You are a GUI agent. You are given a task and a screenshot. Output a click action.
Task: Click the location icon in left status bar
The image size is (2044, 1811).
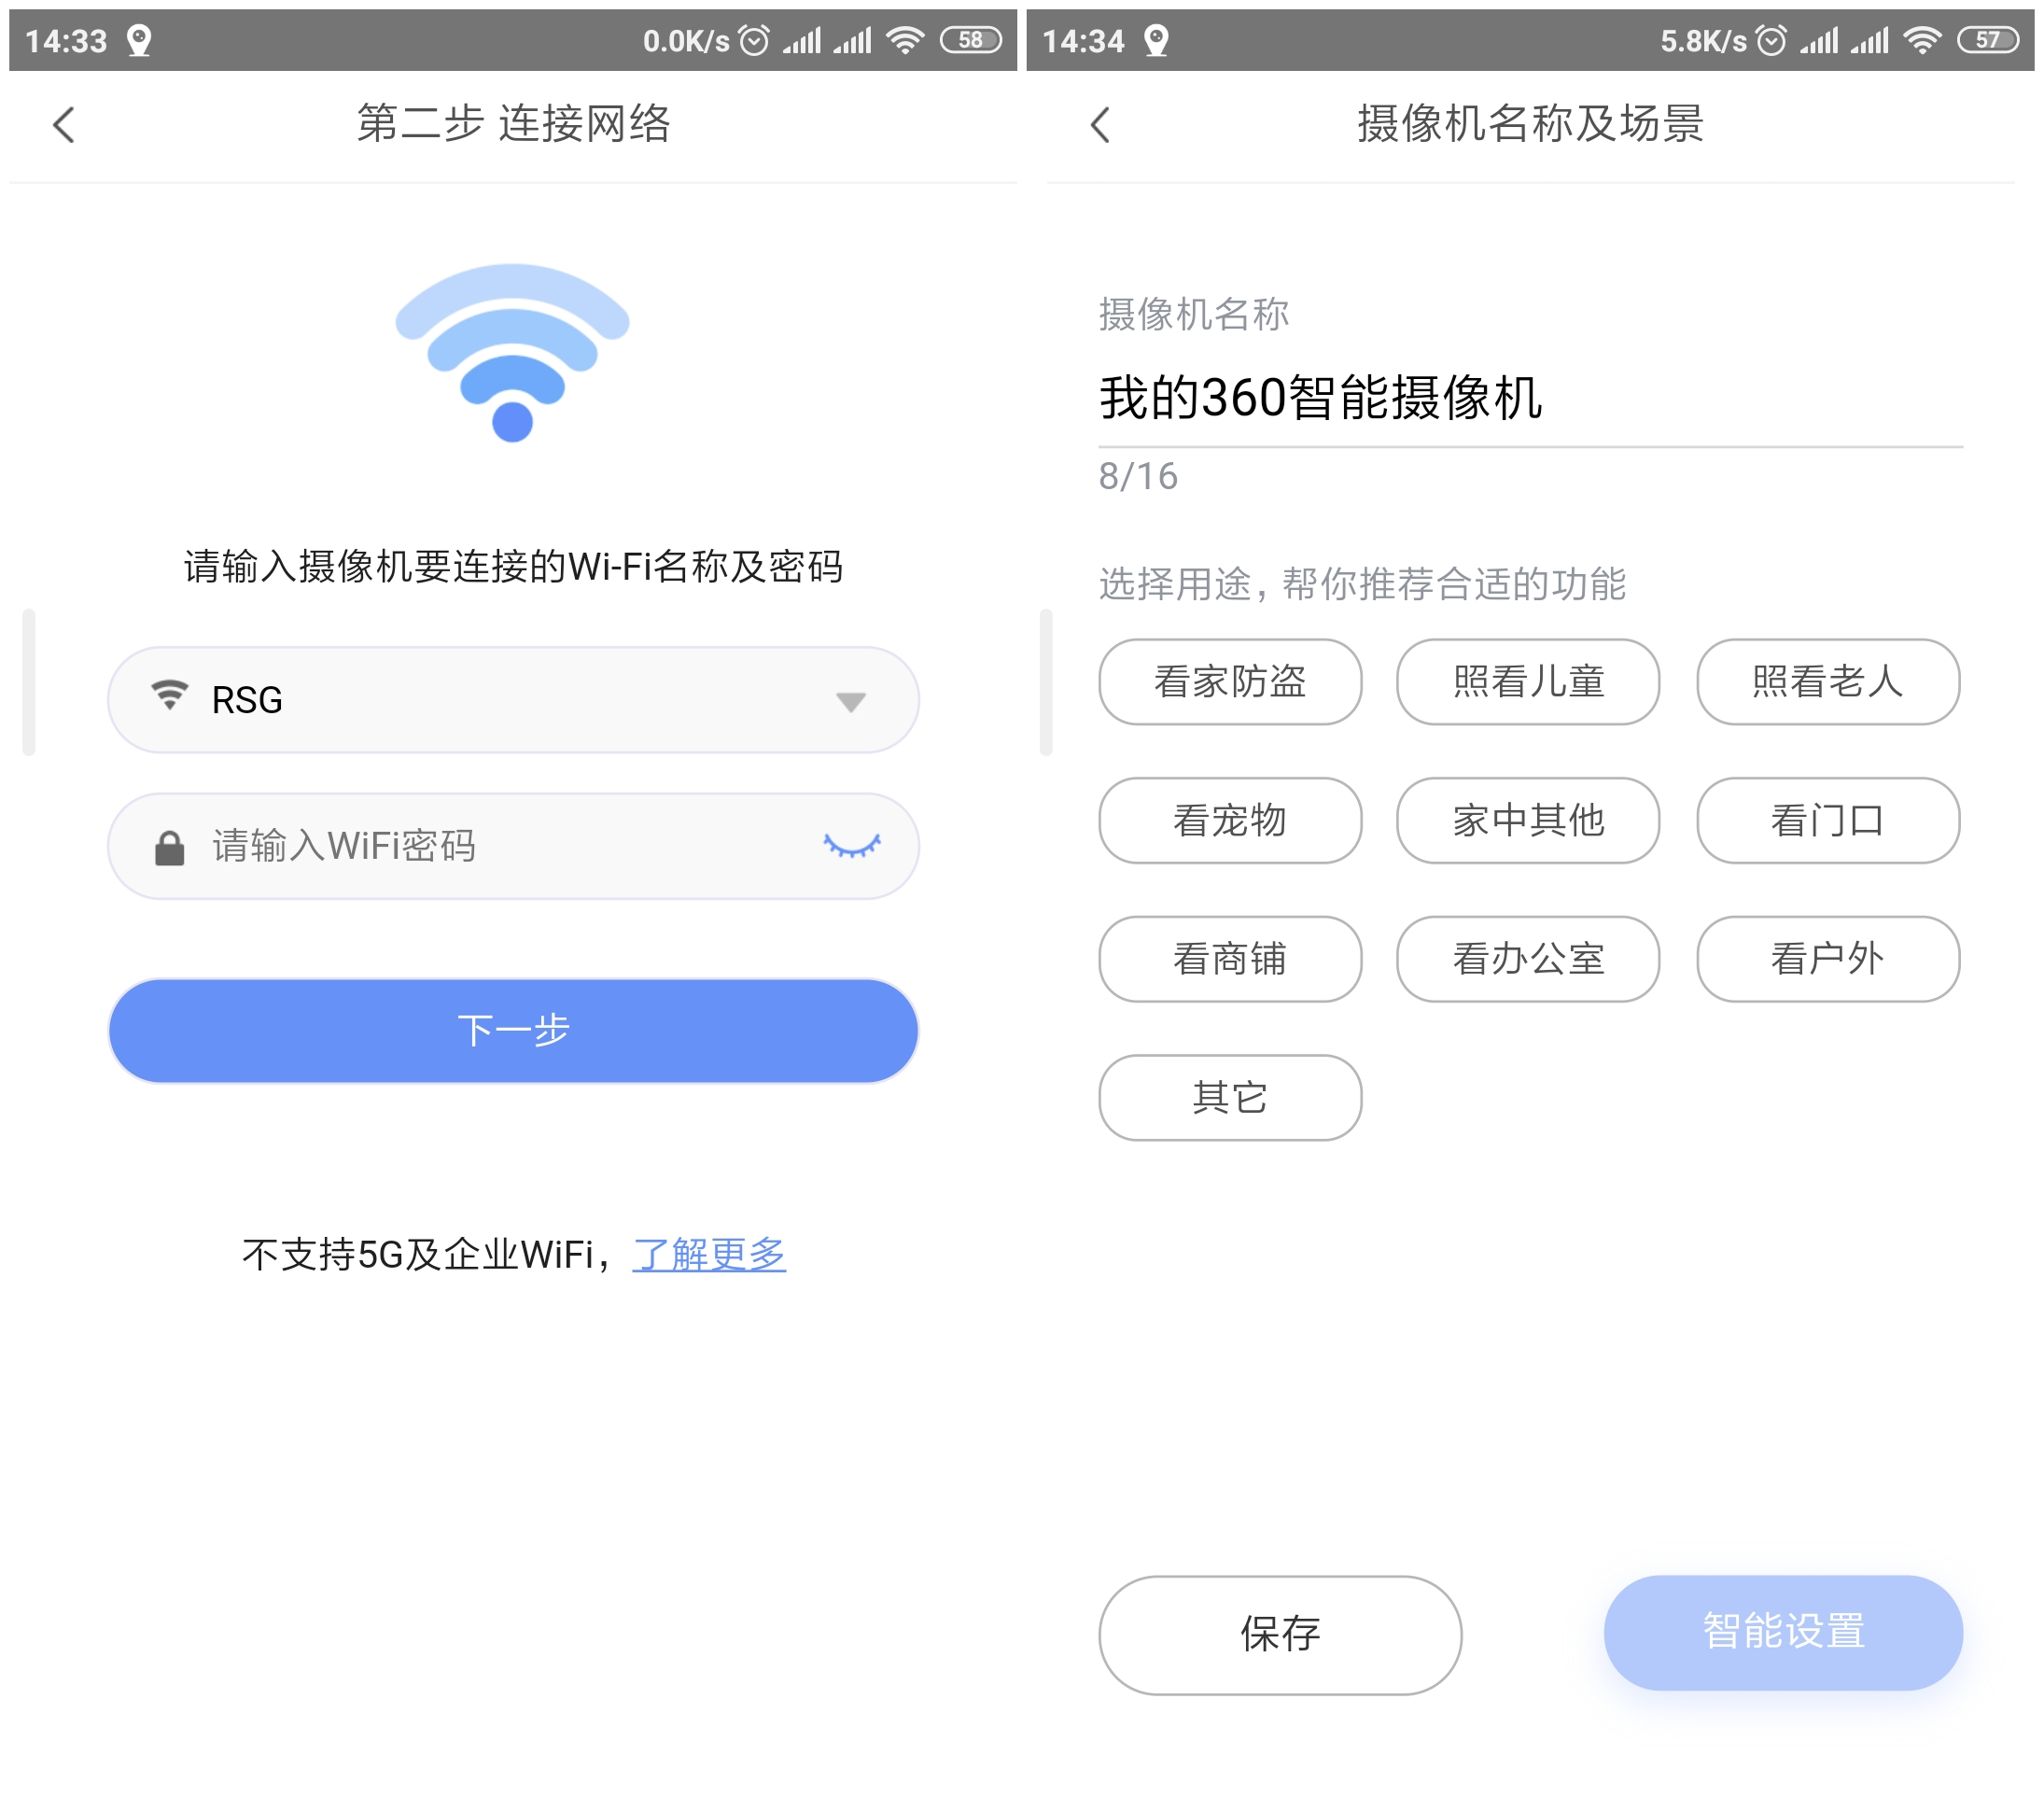click(139, 40)
